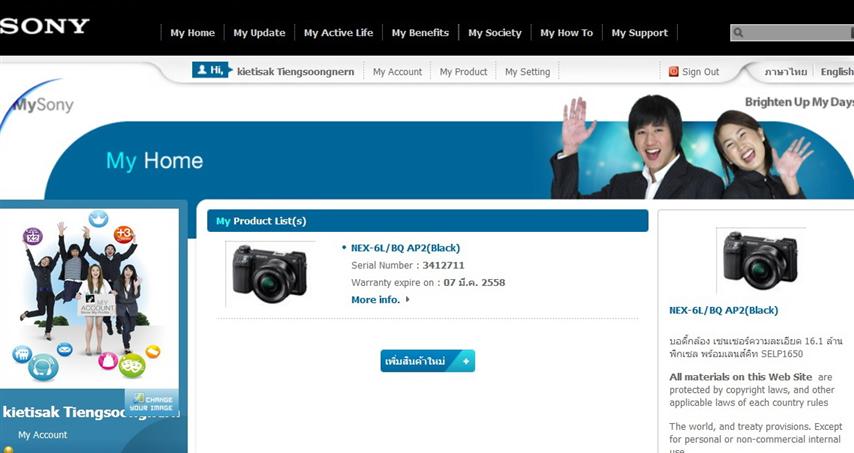Click kietisak Tiengsoongnern name in top bar
The image size is (854, 453).
point(295,72)
